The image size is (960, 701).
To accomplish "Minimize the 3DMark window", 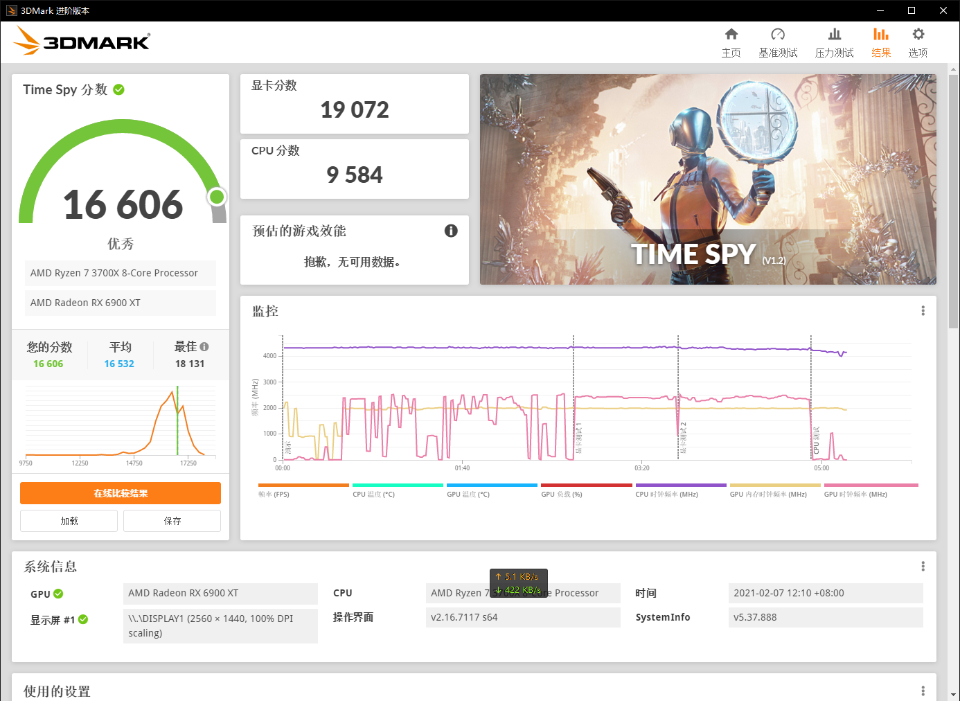I will [x=880, y=10].
